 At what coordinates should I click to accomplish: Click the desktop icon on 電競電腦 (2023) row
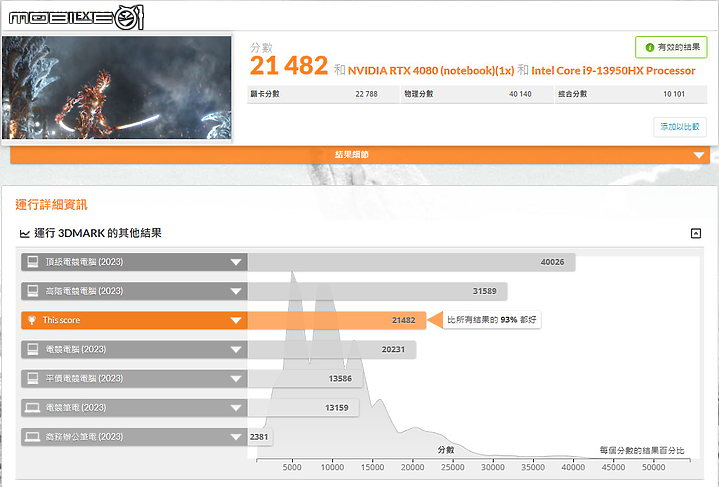33,349
